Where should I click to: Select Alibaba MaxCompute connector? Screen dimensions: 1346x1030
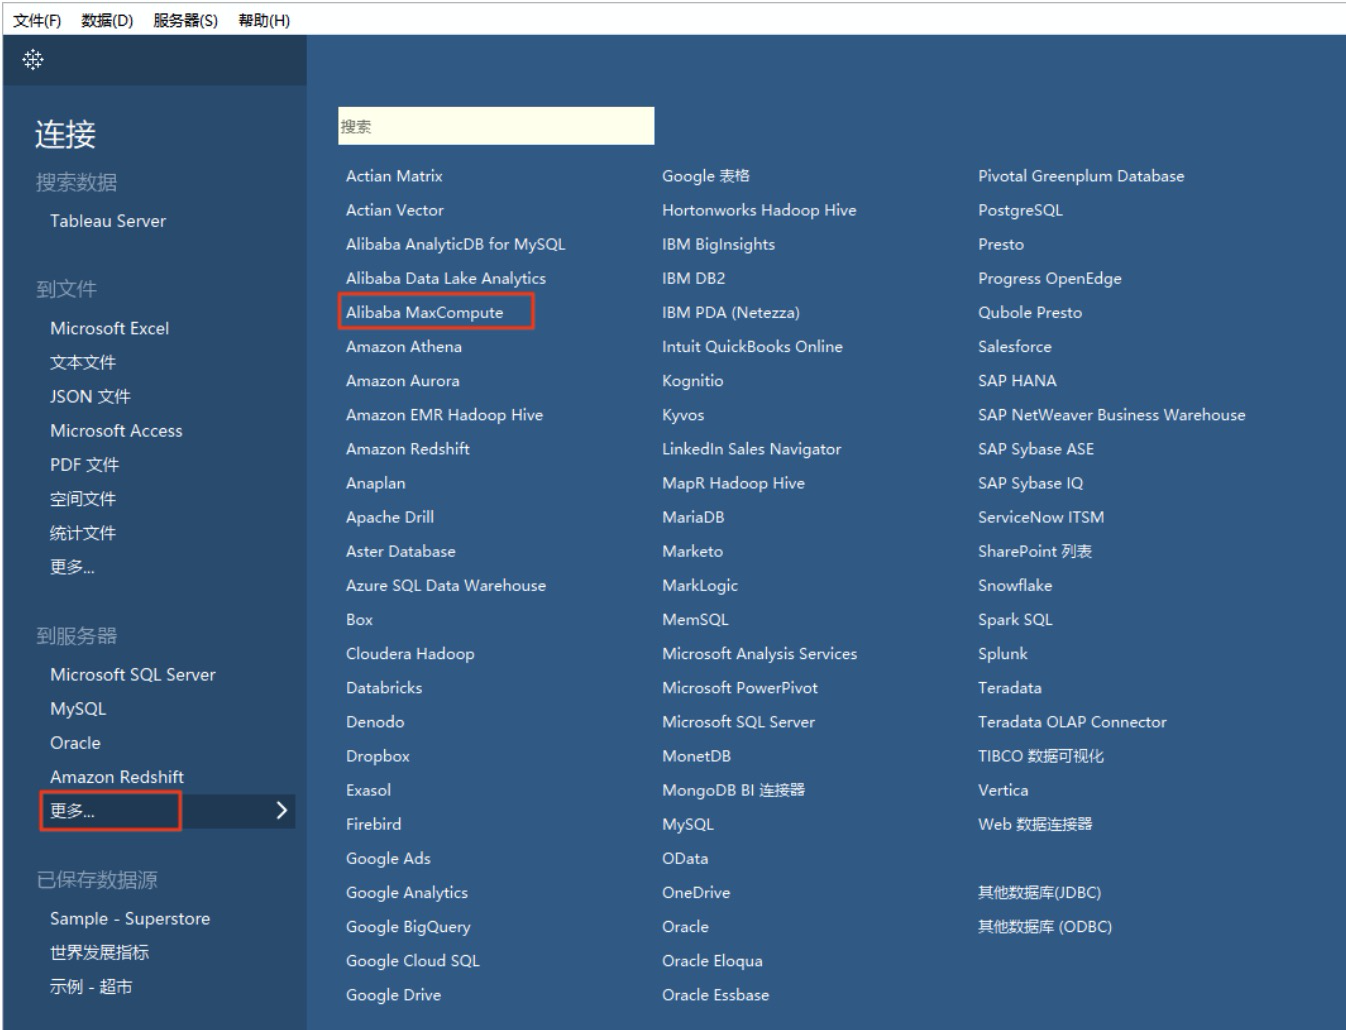(425, 312)
